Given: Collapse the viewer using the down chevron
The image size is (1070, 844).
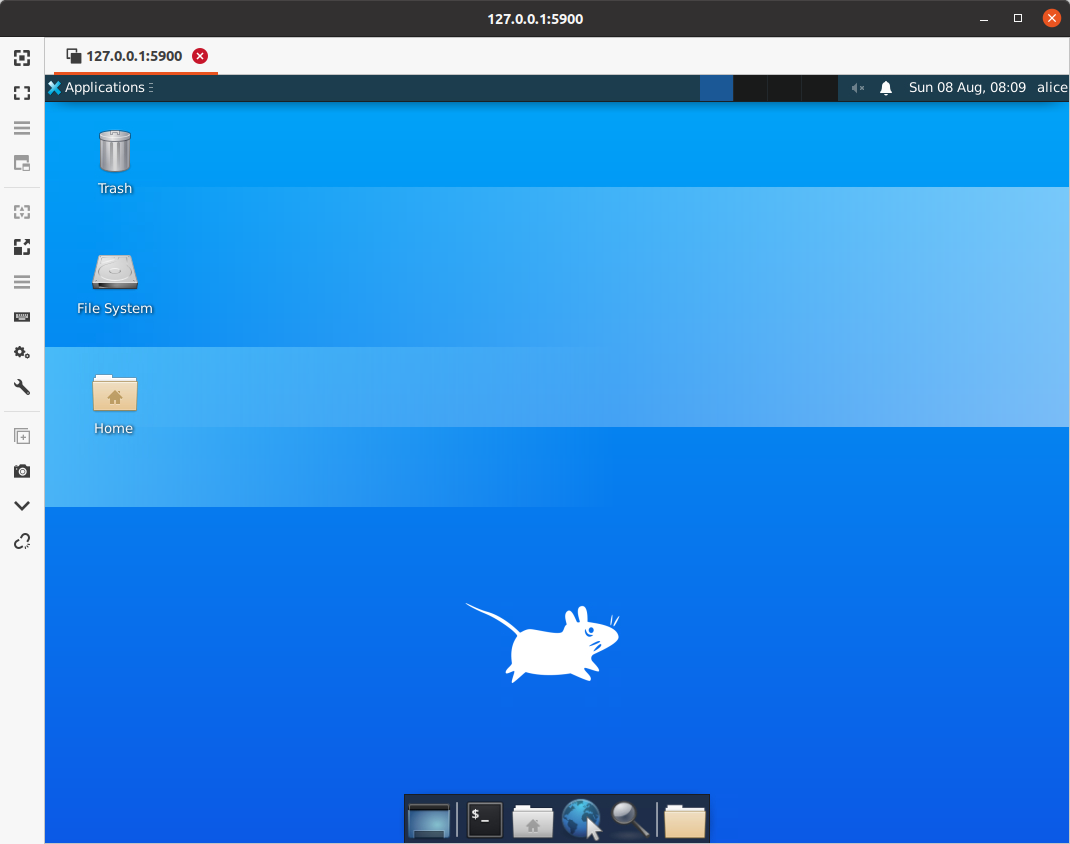Looking at the screenshot, I should click(22, 506).
